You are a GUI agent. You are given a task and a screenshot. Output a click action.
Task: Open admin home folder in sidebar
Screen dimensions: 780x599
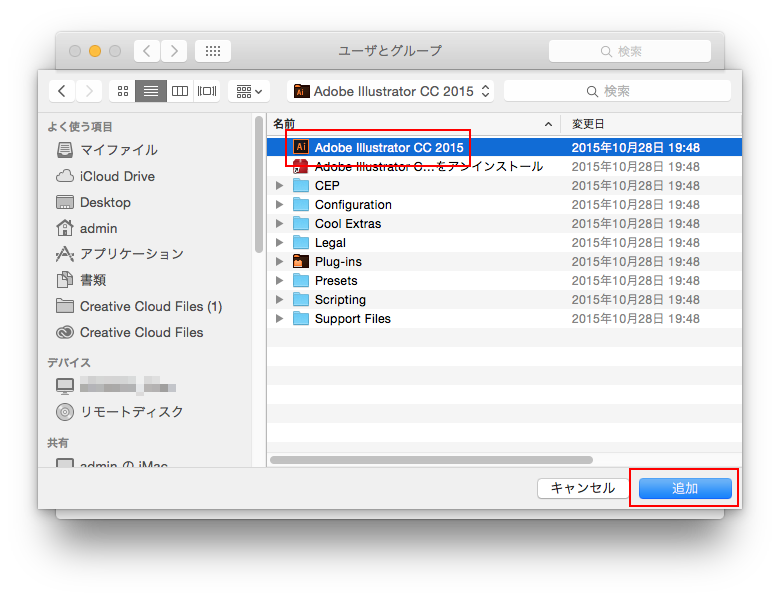[87, 228]
